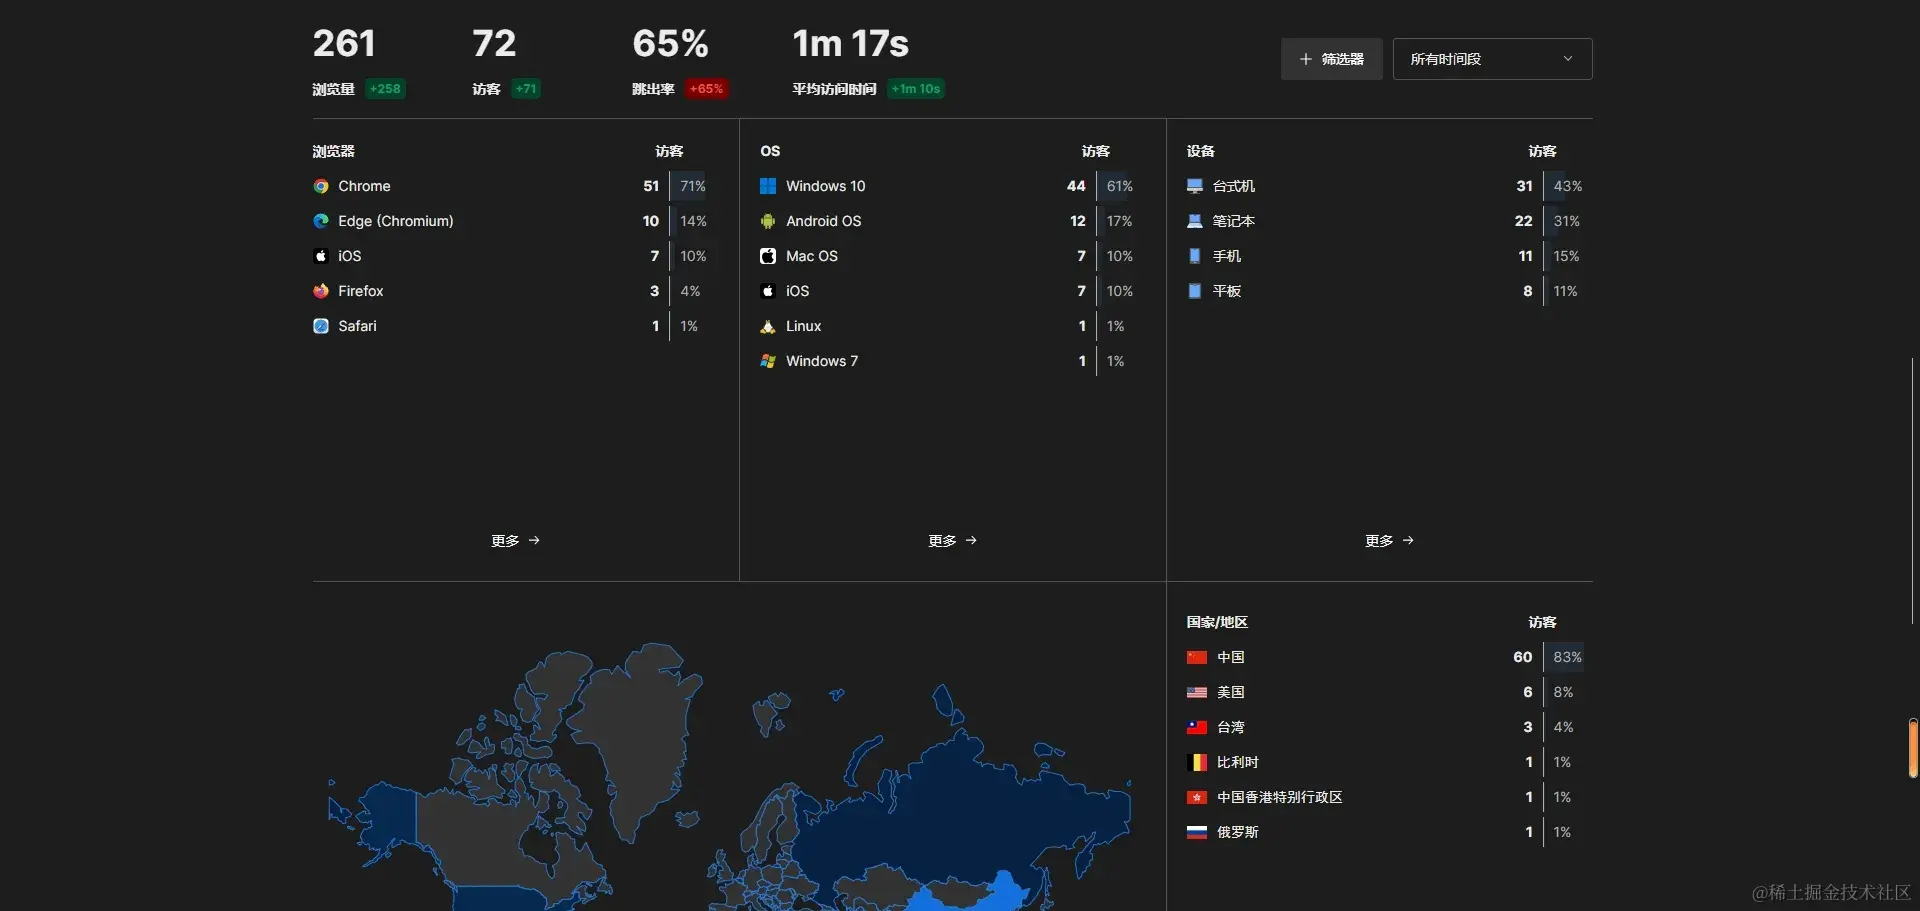Click the 中国 country label
Image resolution: width=1920 pixels, height=911 pixels.
pos(1231,657)
